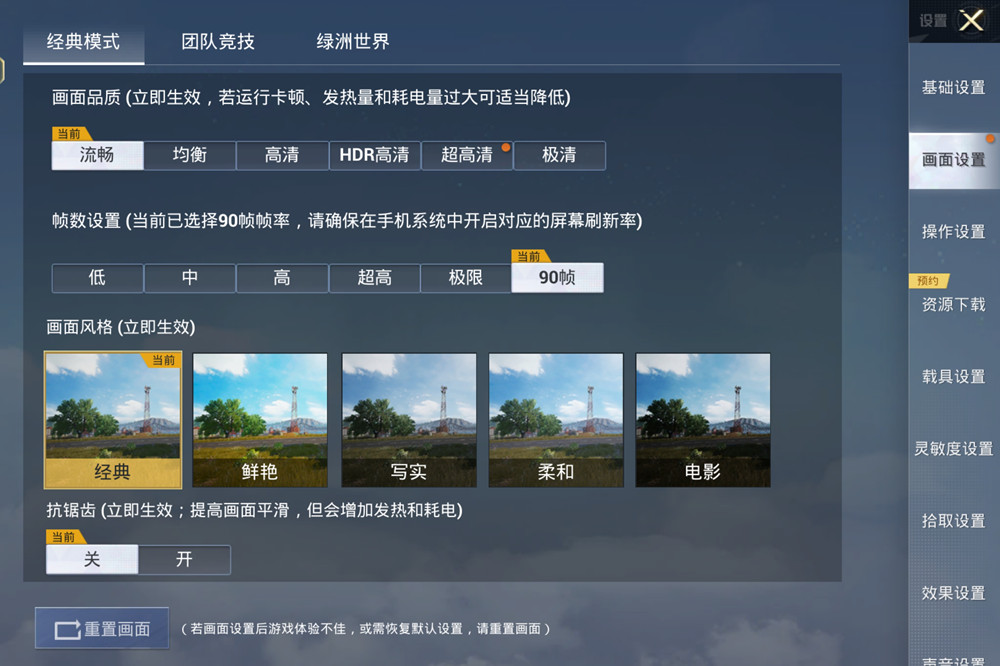
Task: Open the 绿洲世界 tab
Action: (353, 41)
